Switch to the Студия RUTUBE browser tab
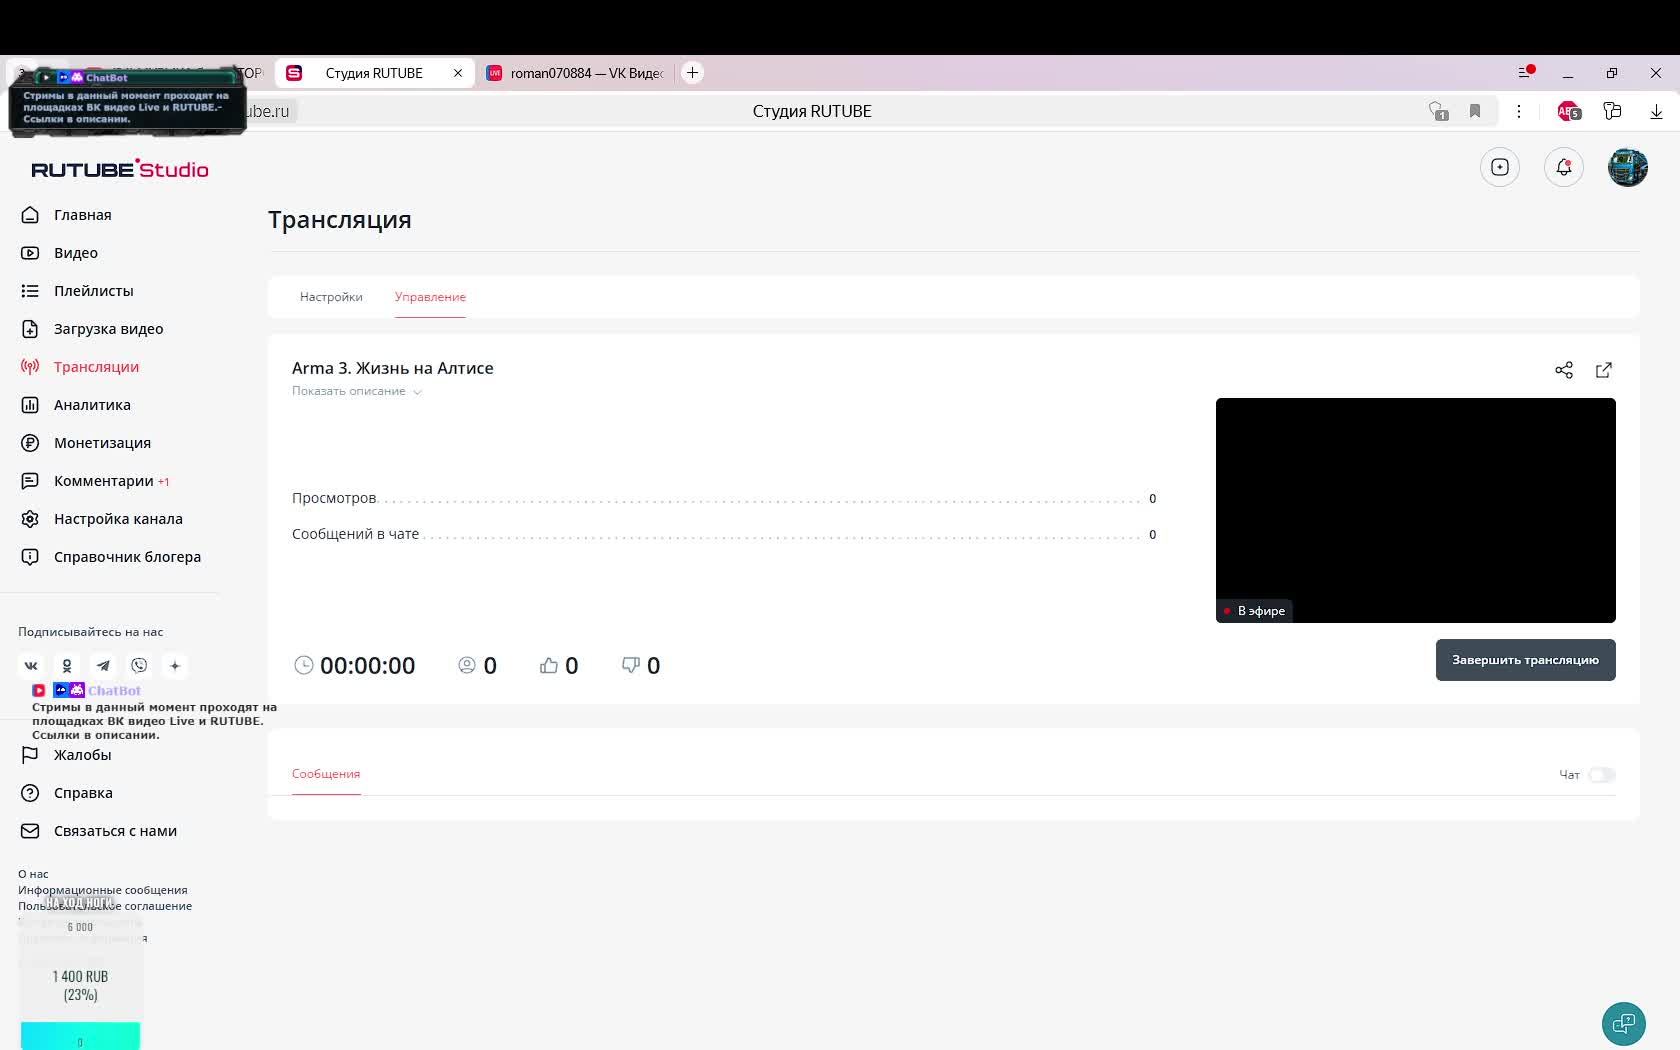 click(x=374, y=73)
